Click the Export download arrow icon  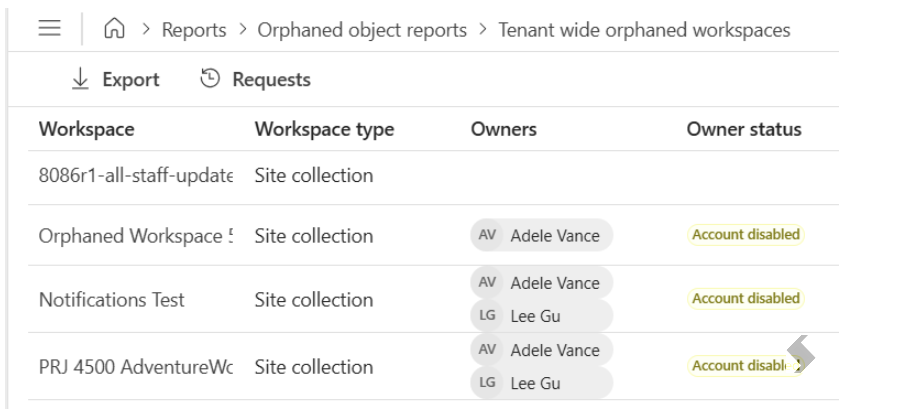coord(80,79)
